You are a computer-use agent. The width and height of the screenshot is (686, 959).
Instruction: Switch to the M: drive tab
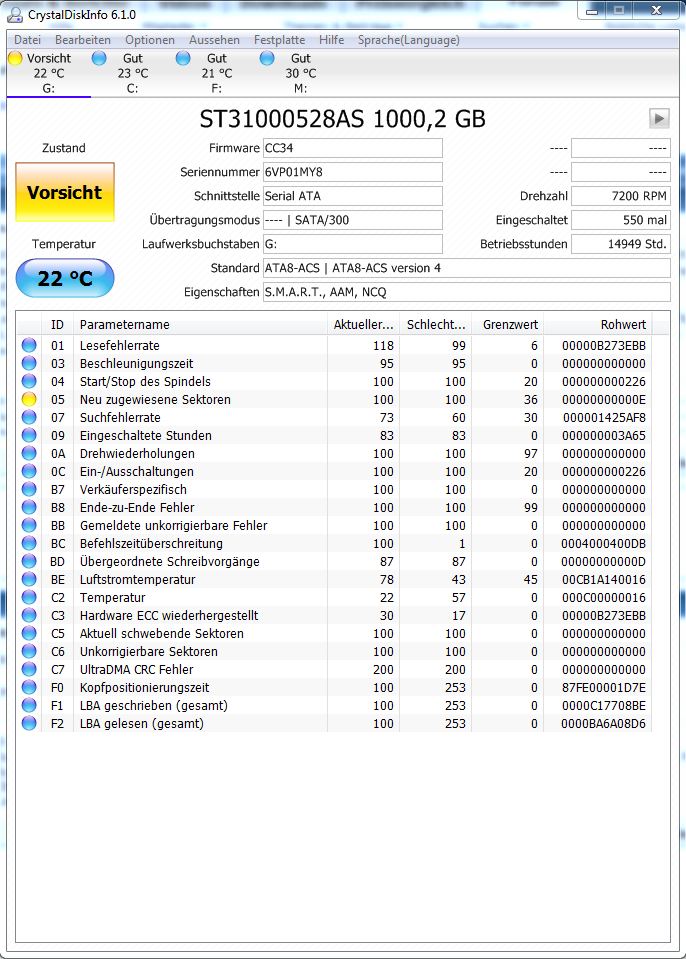300,73
